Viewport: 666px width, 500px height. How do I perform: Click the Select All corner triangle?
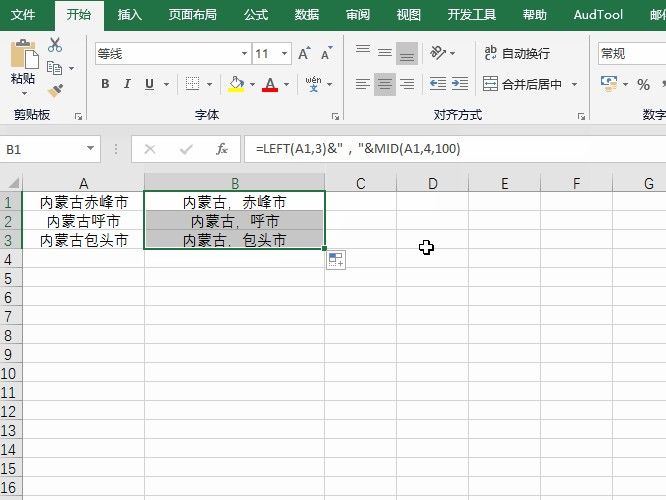13,183
